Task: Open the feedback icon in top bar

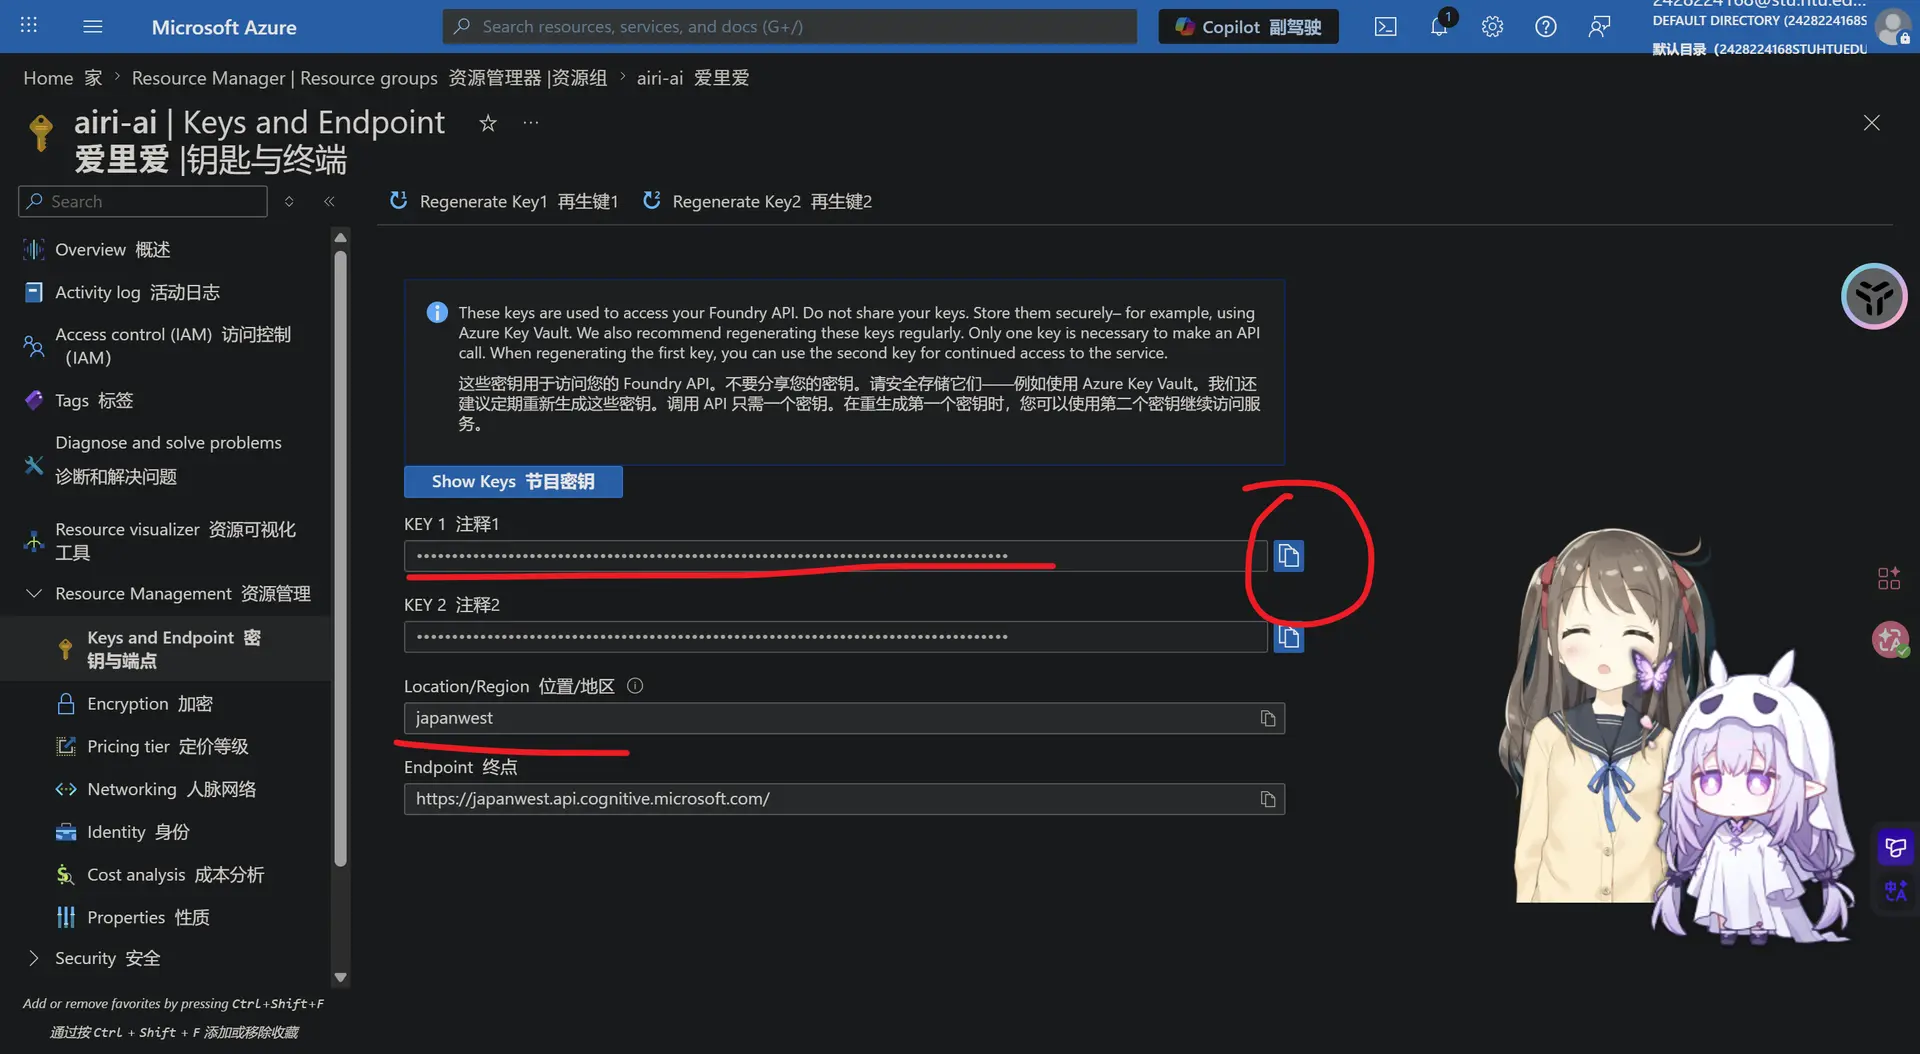Action: (x=1599, y=27)
